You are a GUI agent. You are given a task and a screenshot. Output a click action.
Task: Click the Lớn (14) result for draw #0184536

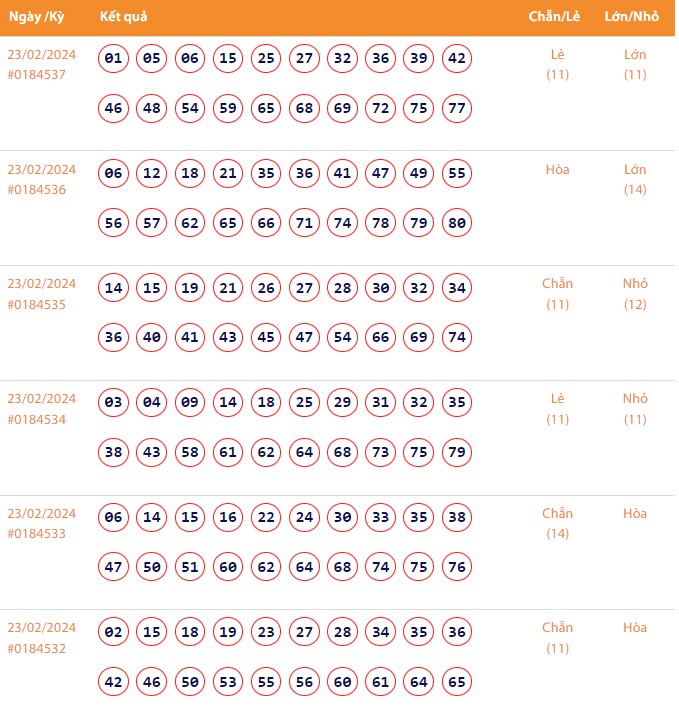(x=635, y=179)
